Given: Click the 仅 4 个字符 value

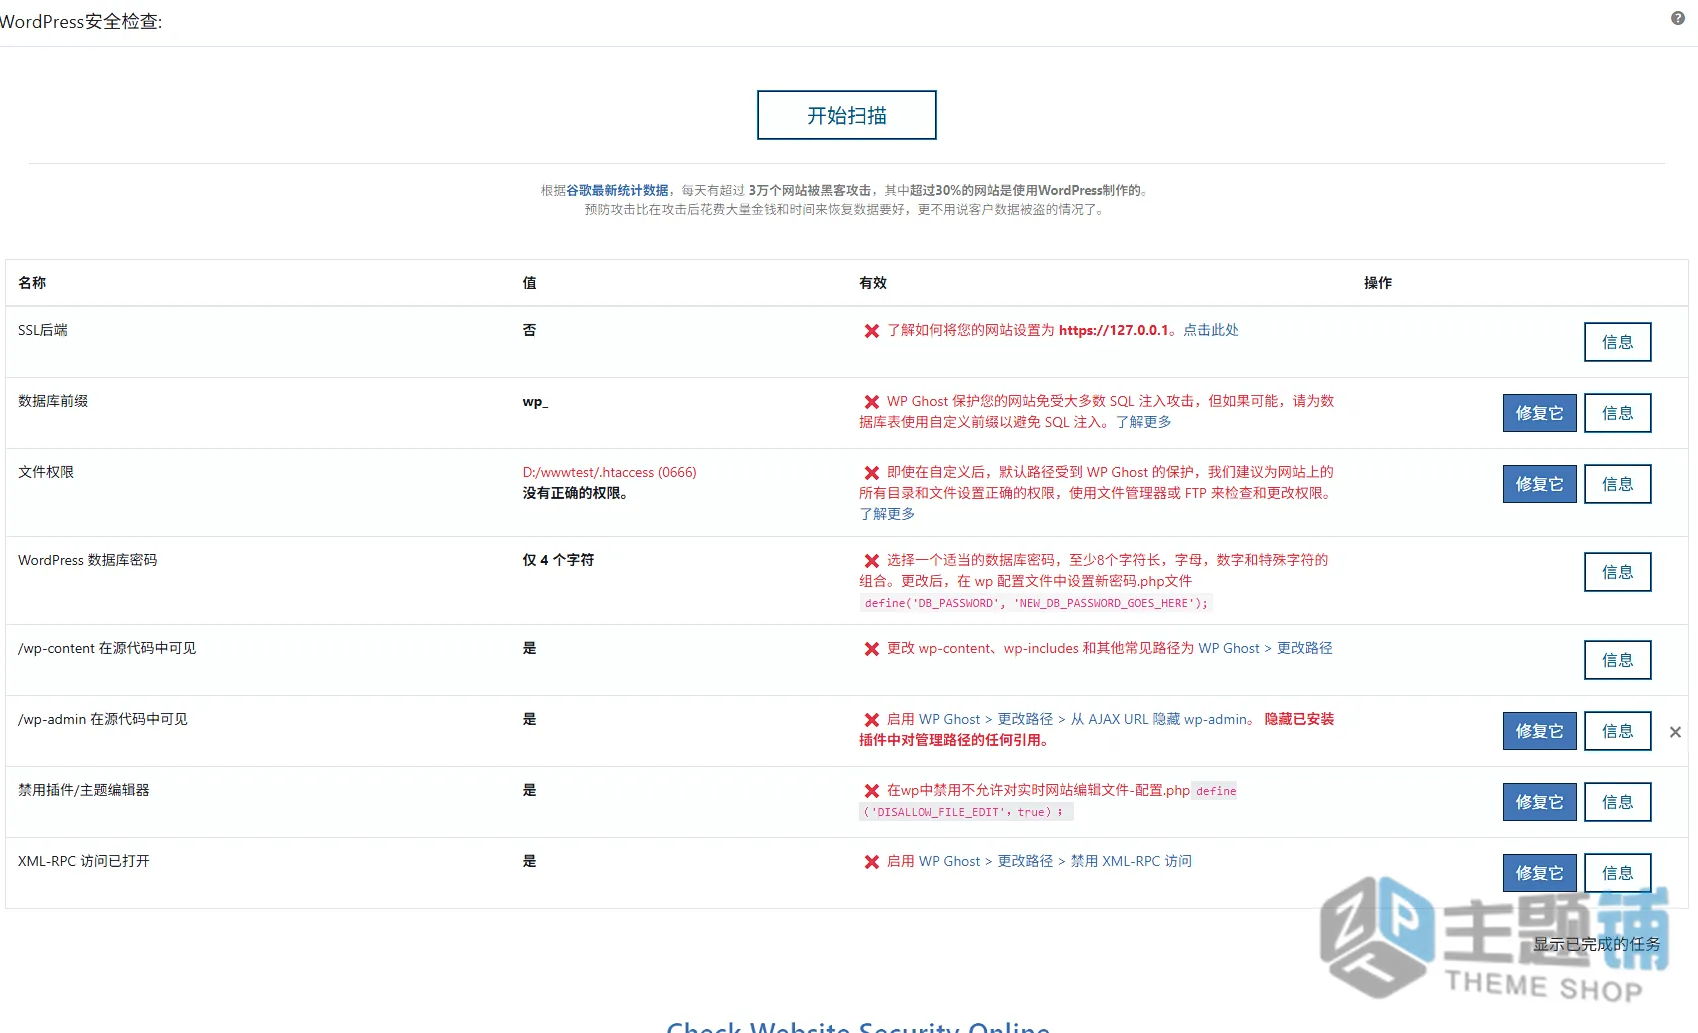Looking at the screenshot, I should tap(558, 560).
